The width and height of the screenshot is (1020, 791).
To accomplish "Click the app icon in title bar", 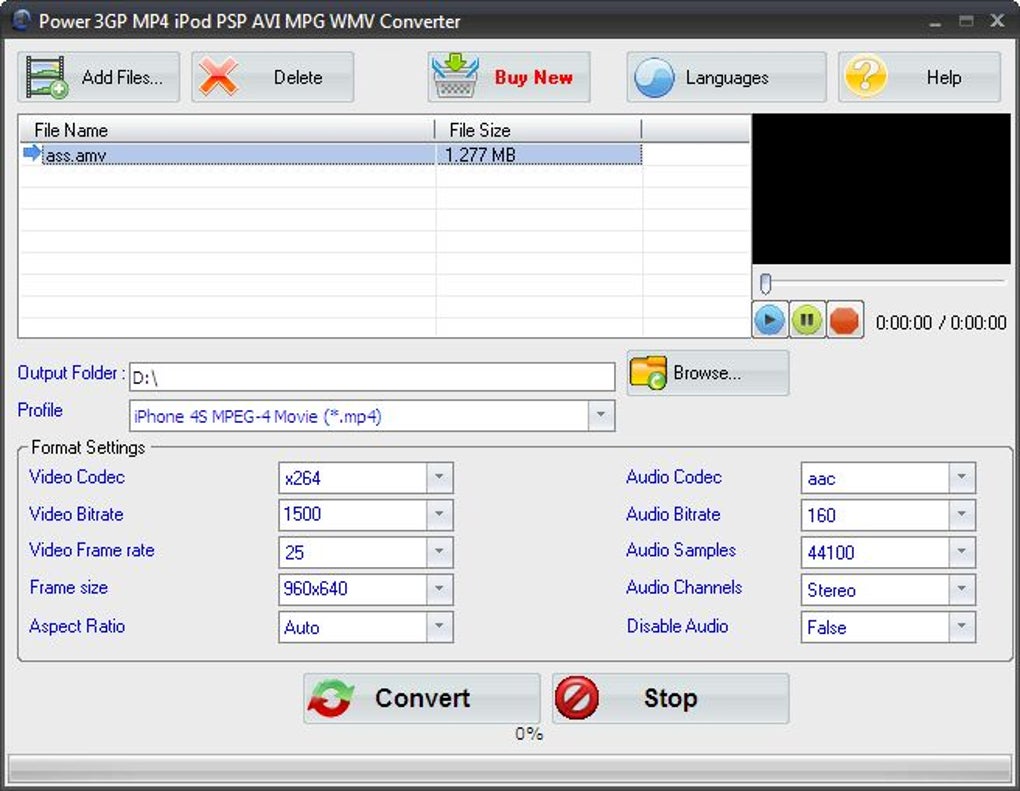I will click(x=21, y=20).
